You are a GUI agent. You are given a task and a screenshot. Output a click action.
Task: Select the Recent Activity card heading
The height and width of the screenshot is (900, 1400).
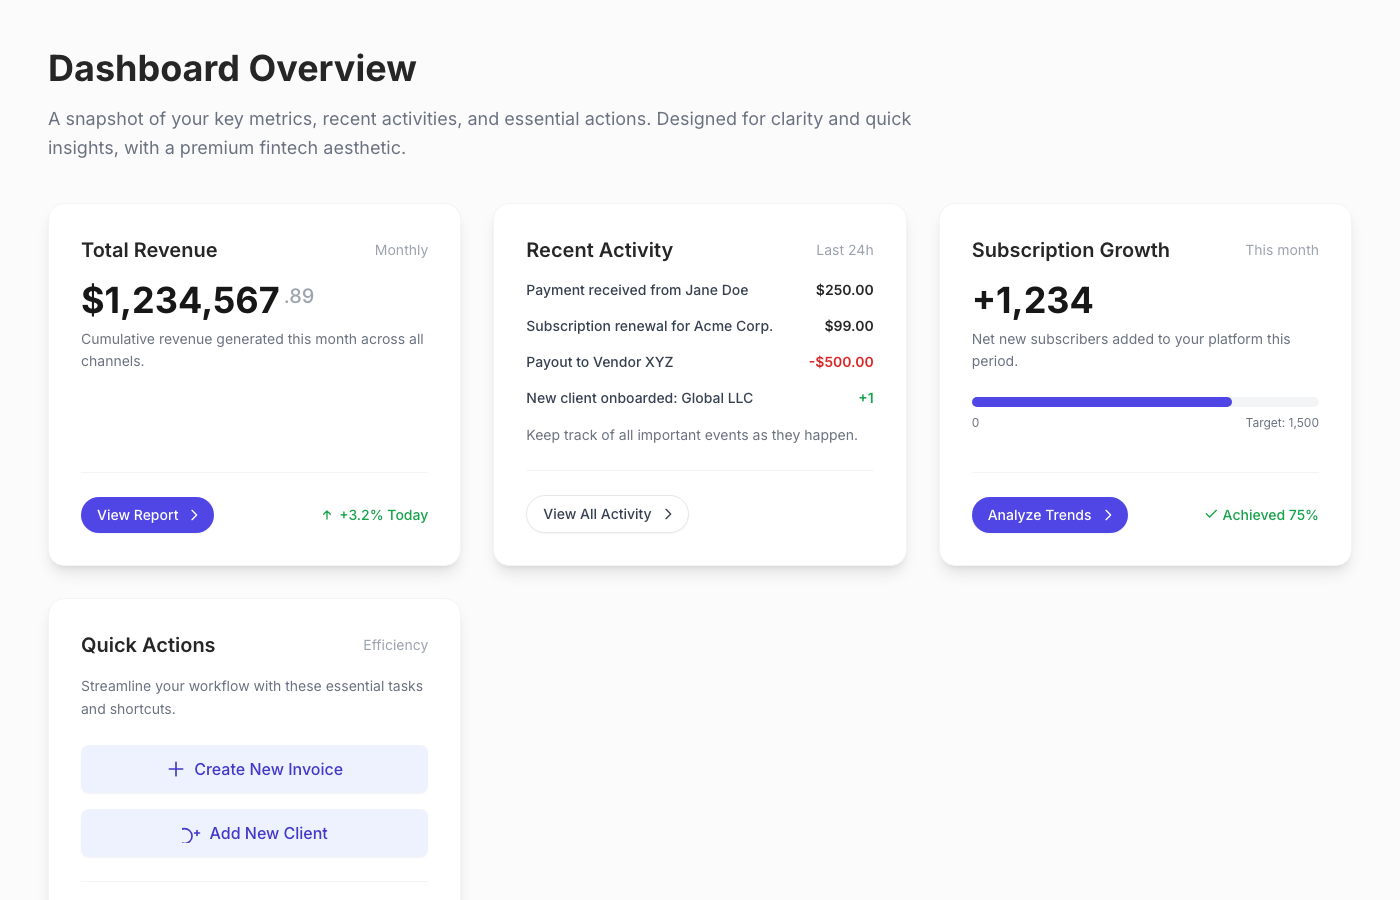(599, 250)
